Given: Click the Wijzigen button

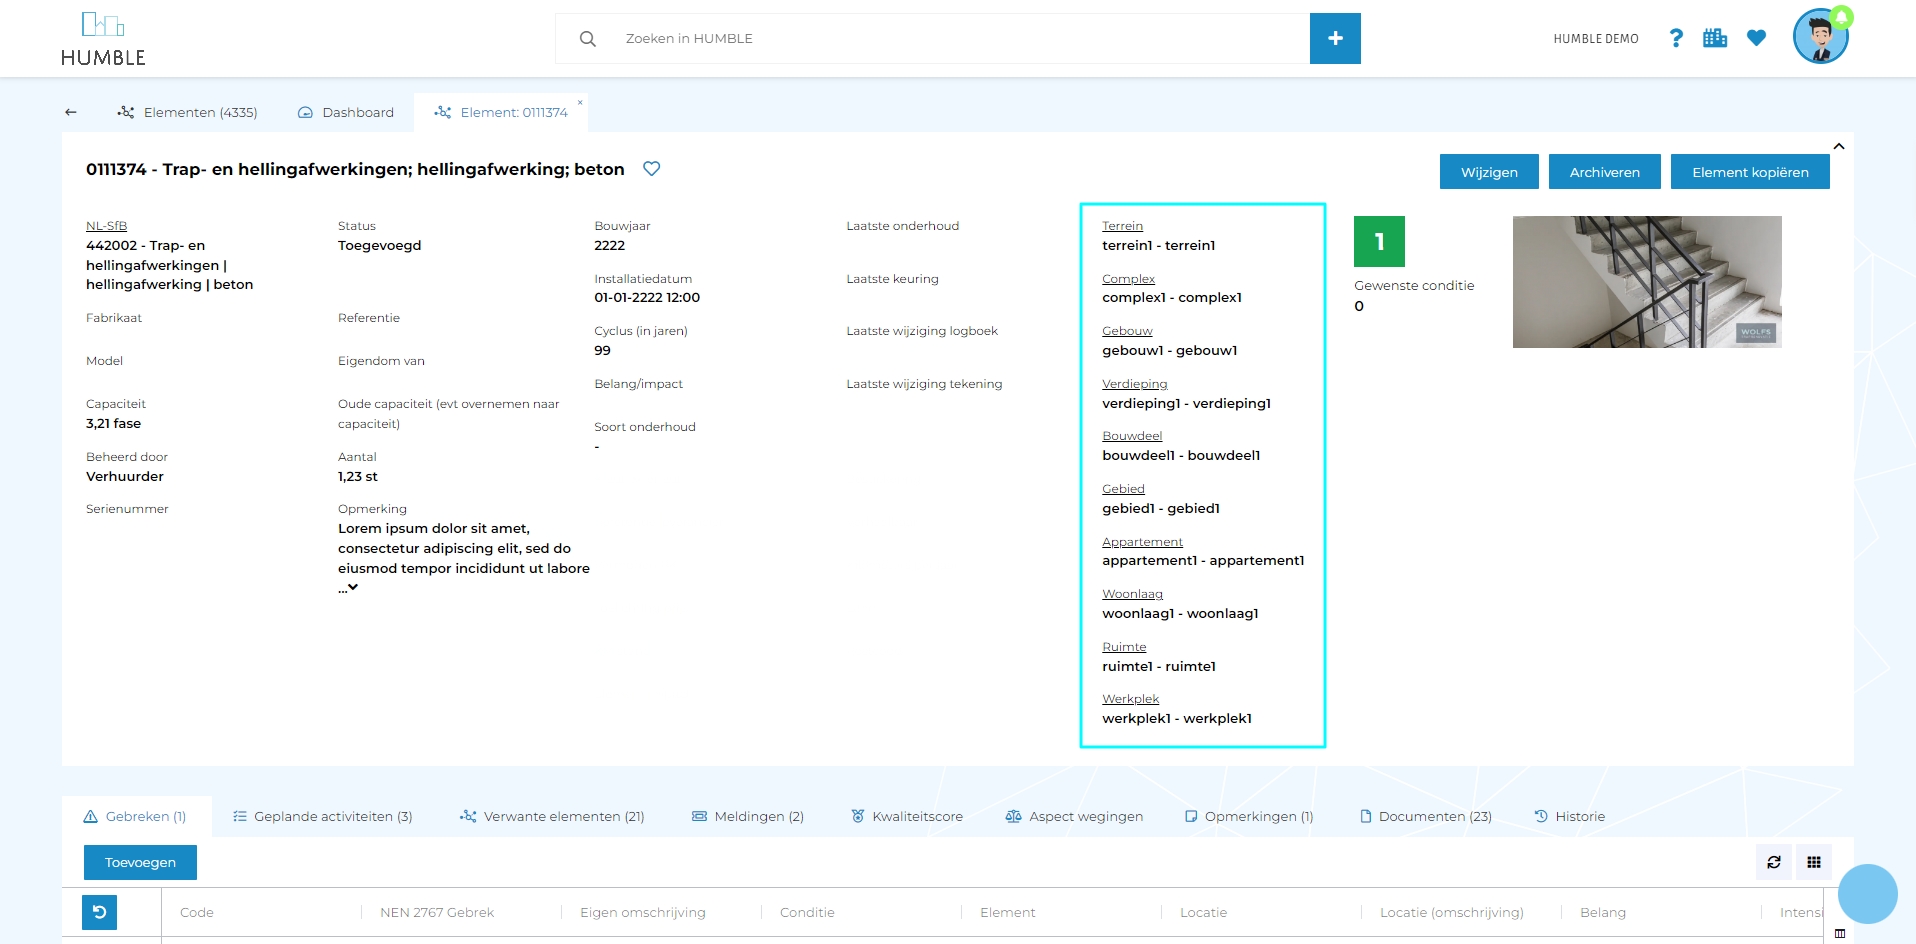Looking at the screenshot, I should pos(1489,172).
